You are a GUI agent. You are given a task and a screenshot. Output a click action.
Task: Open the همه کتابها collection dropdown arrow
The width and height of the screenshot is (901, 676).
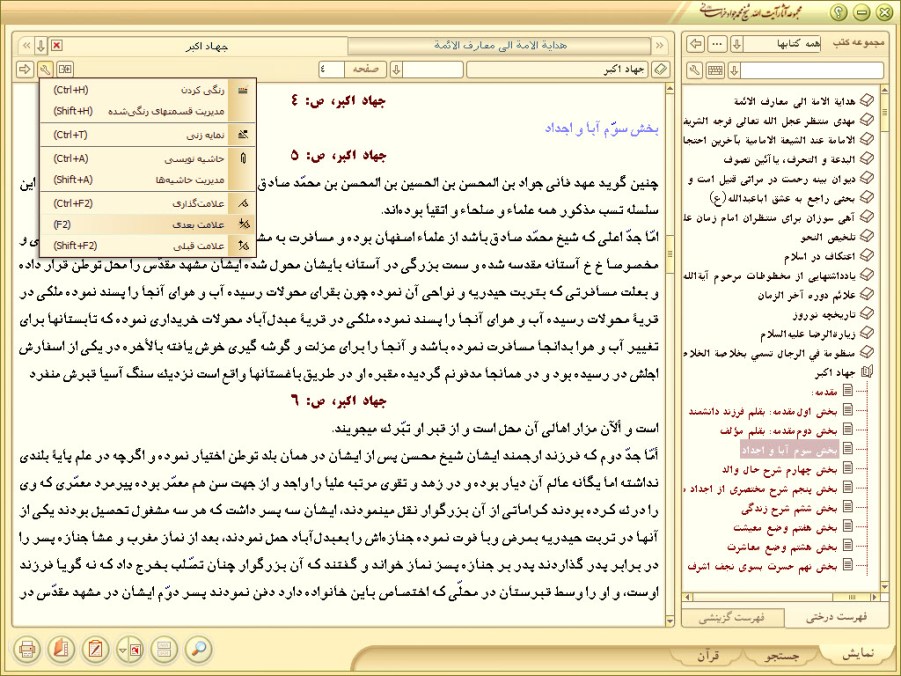point(737,44)
